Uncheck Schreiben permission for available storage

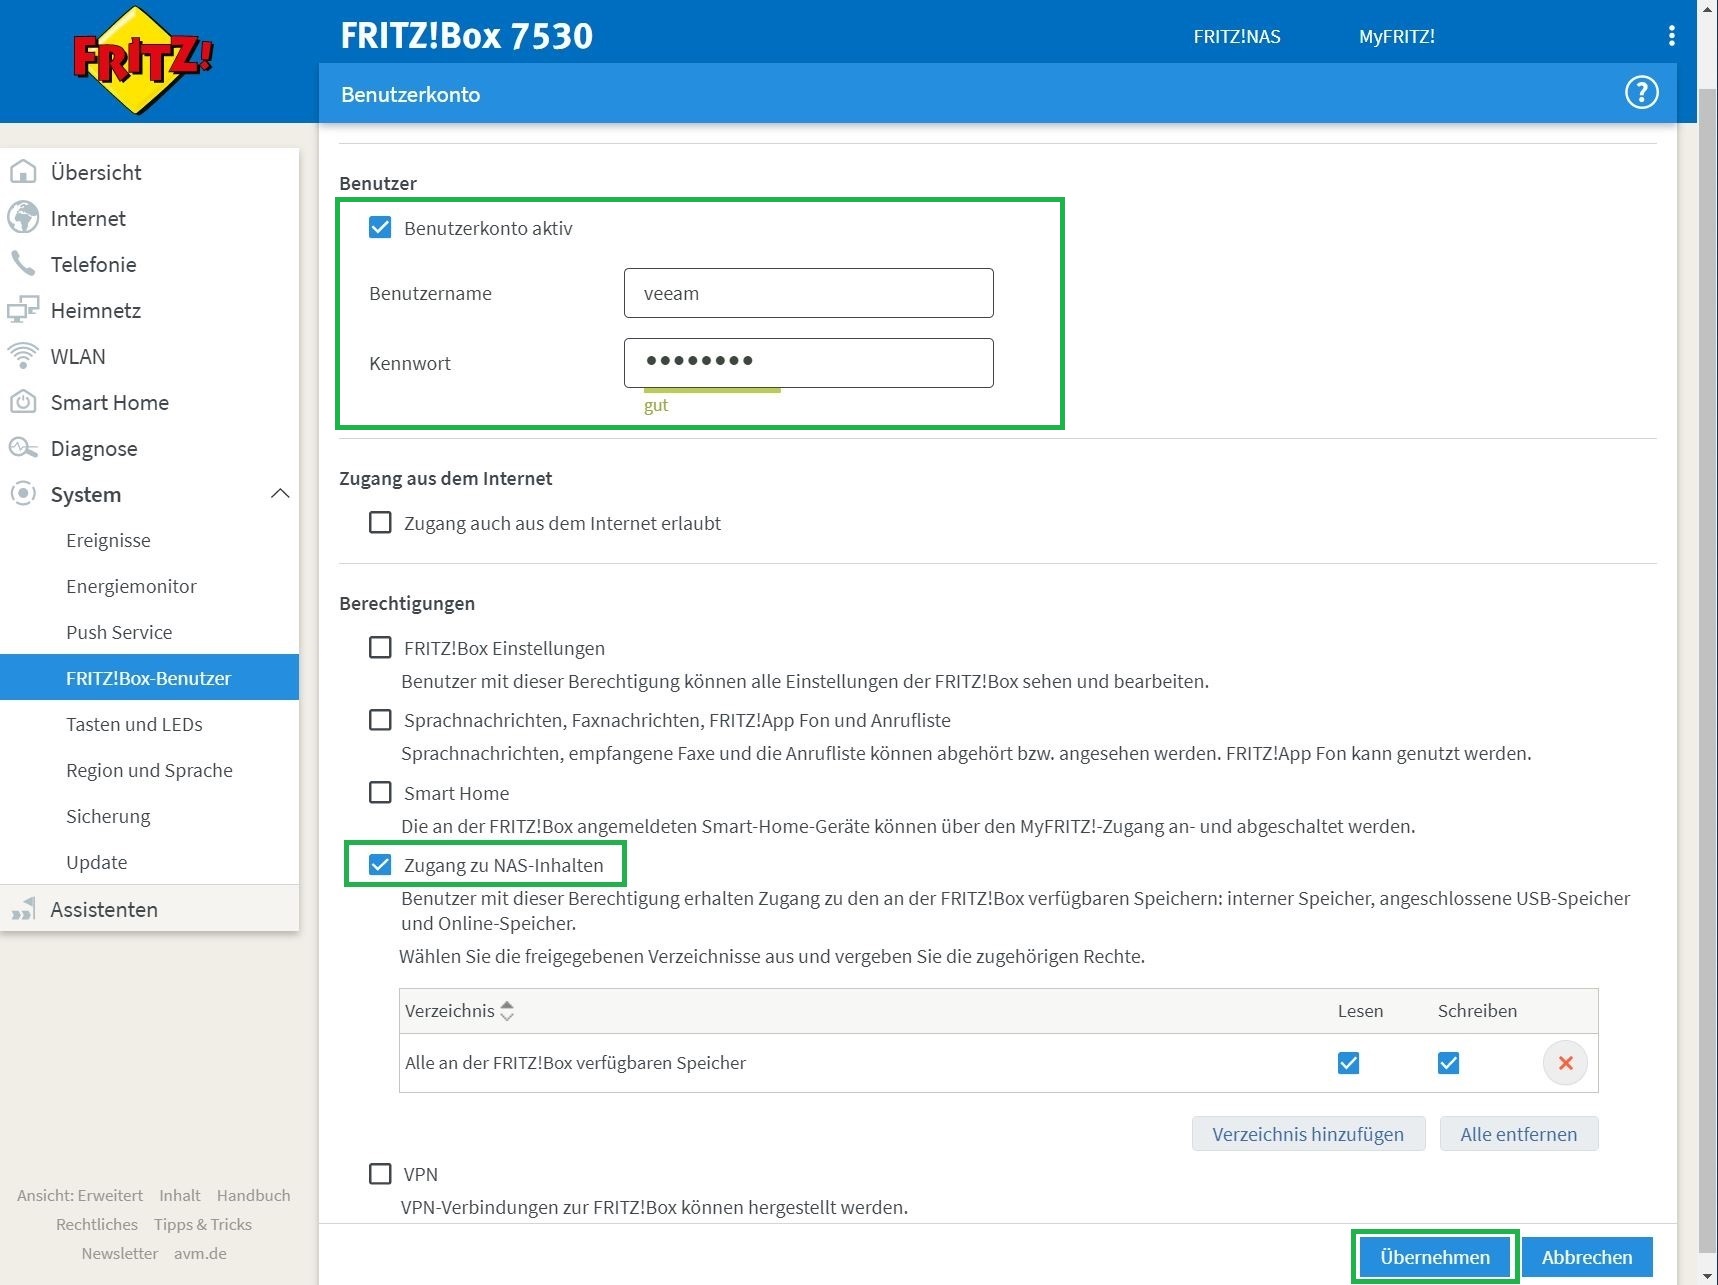click(x=1448, y=1063)
